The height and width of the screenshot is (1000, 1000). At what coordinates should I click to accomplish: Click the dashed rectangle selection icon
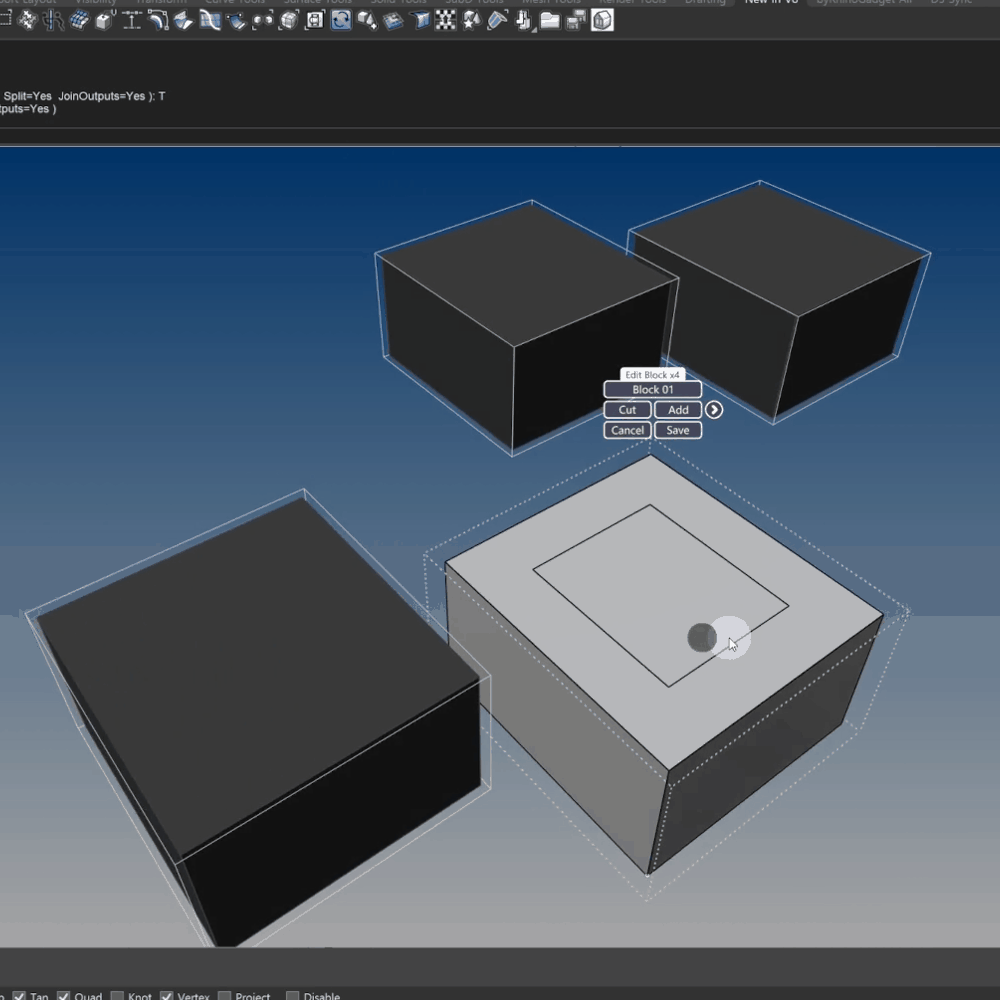point(4,20)
